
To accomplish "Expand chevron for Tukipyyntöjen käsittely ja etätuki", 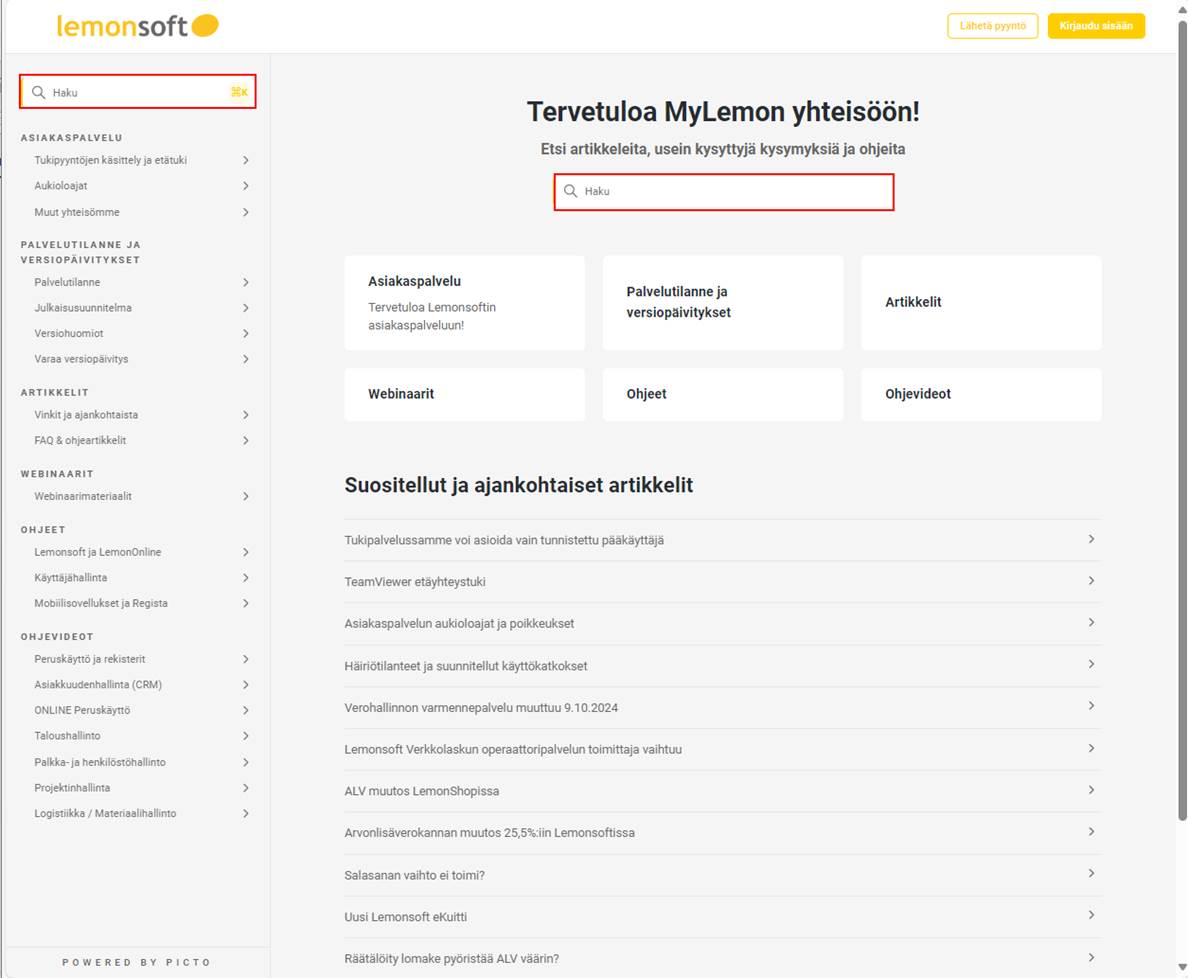I will click(x=245, y=160).
